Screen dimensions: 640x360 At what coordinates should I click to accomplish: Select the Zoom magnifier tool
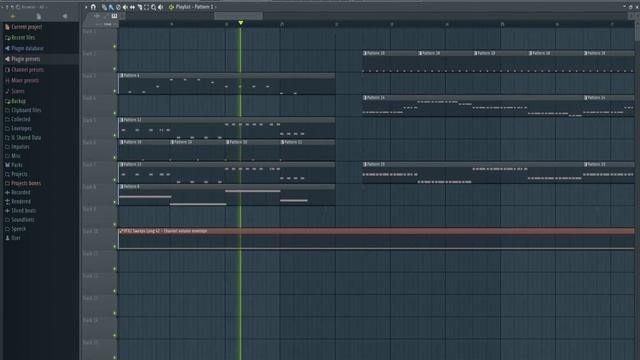(153, 7)
